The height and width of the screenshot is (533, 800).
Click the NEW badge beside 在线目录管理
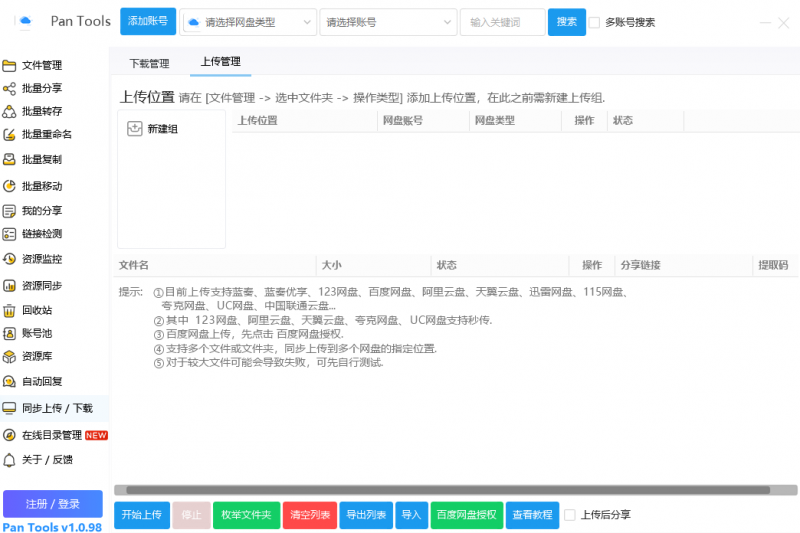[x=96, y=435]
